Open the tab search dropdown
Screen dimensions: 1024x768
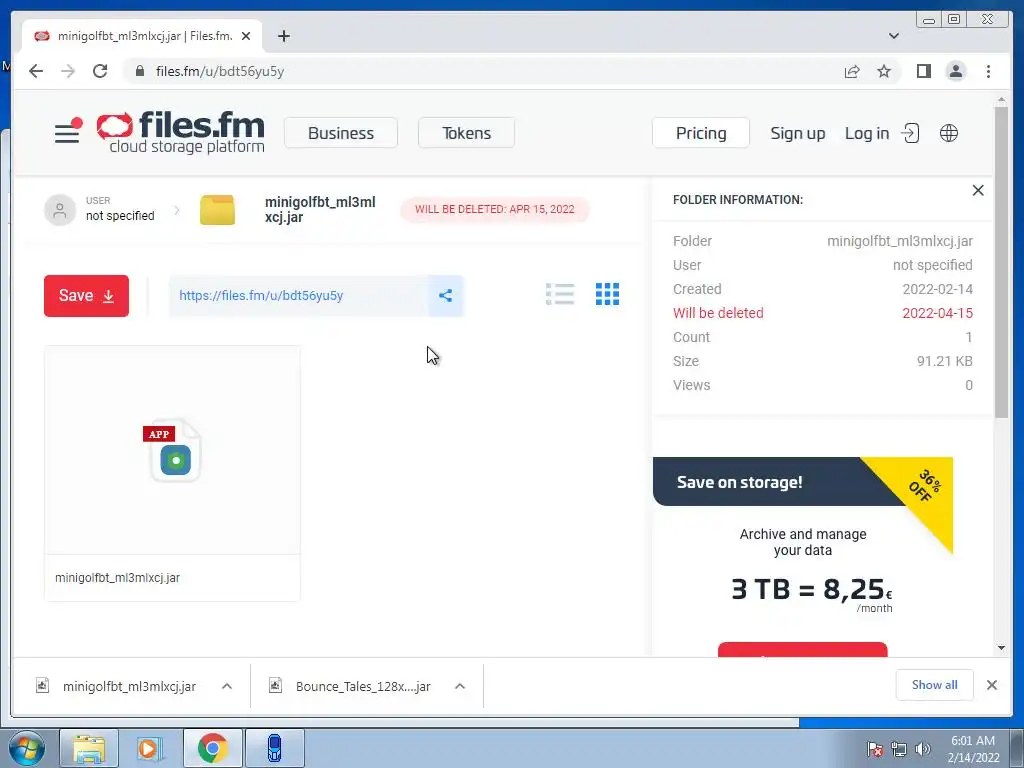pos(893,36)
